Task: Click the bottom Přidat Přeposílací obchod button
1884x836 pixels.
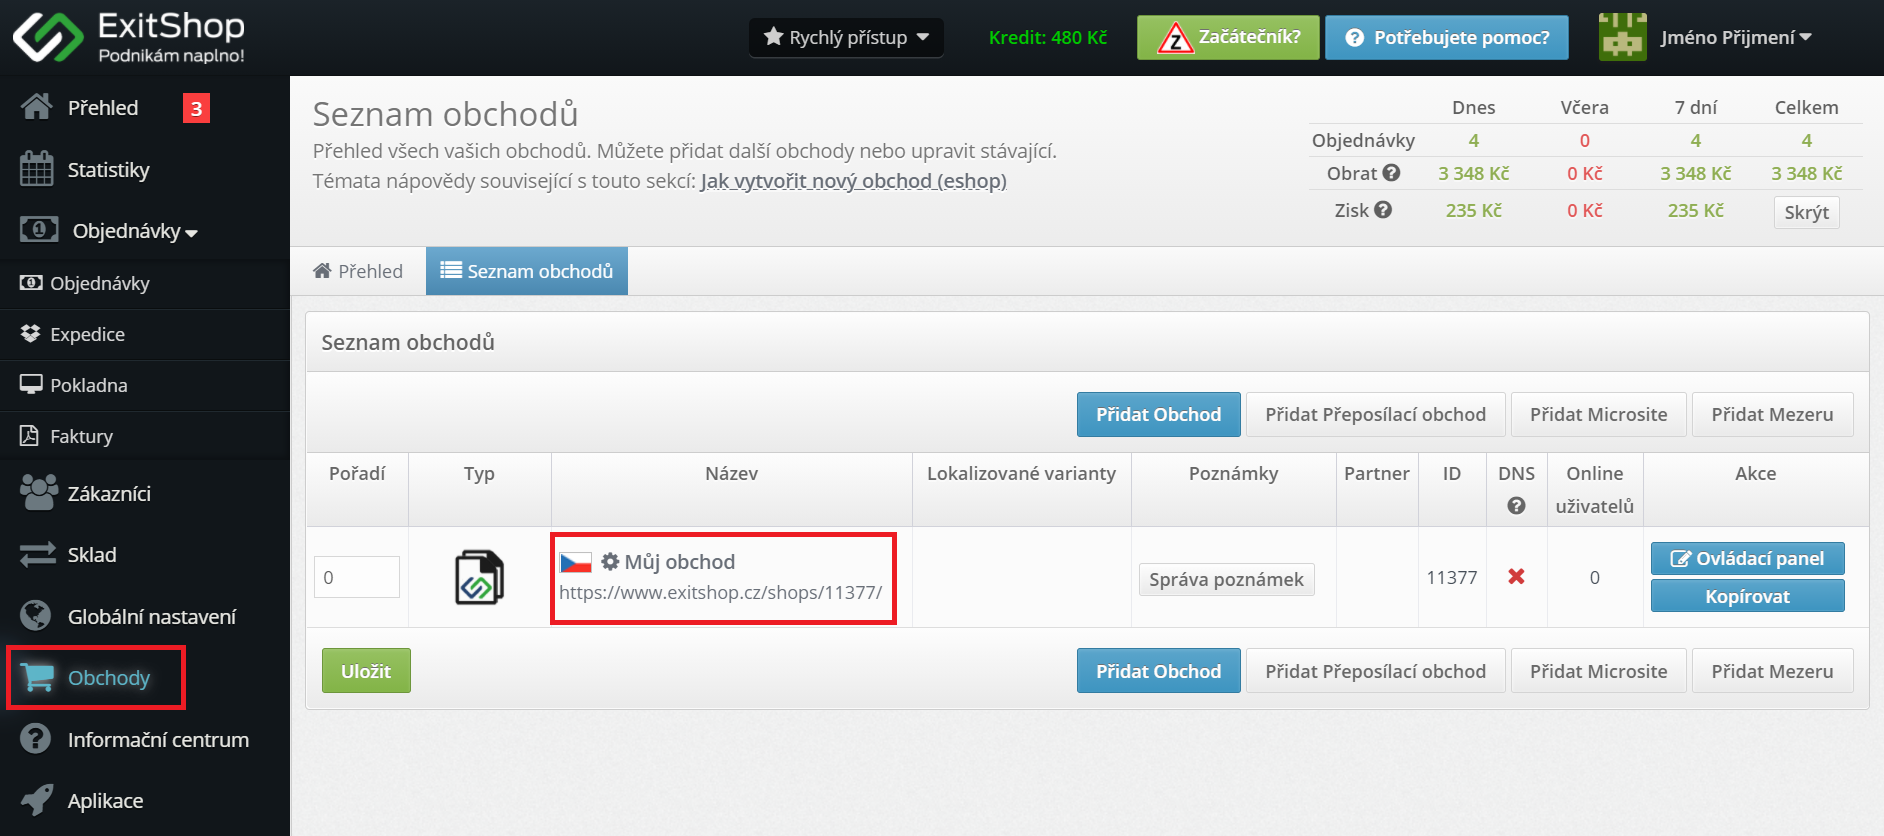Action: 1375,671
